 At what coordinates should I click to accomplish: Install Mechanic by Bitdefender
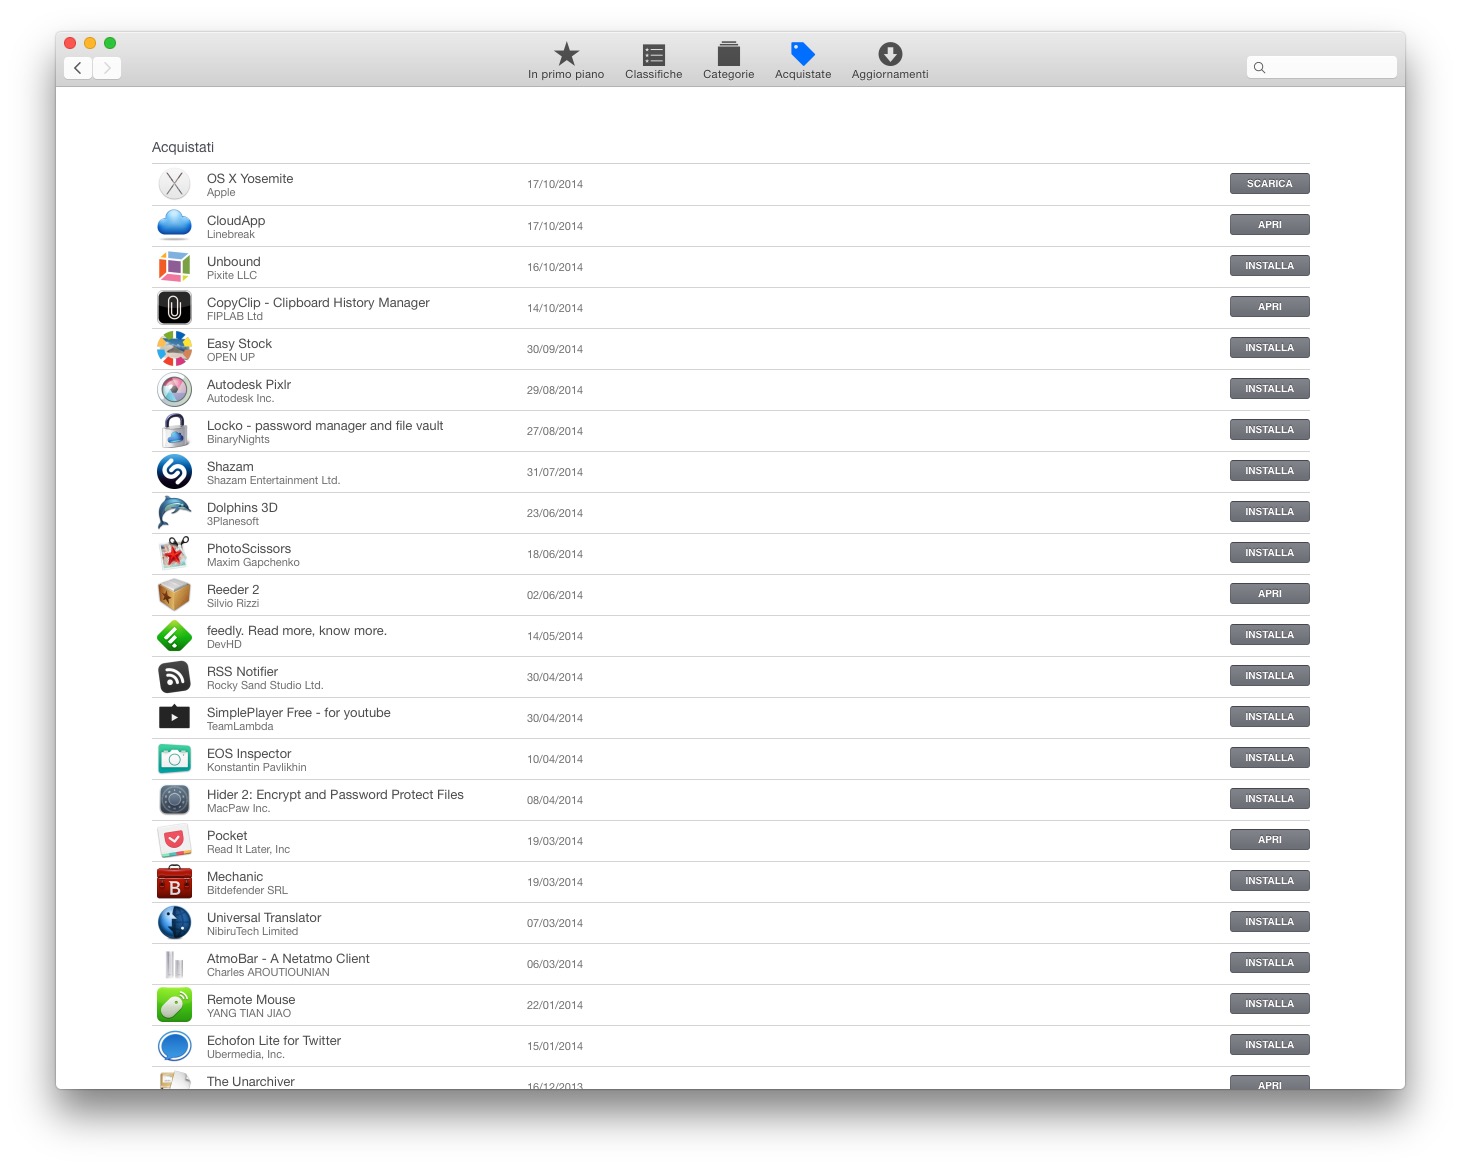[1270, 881]
